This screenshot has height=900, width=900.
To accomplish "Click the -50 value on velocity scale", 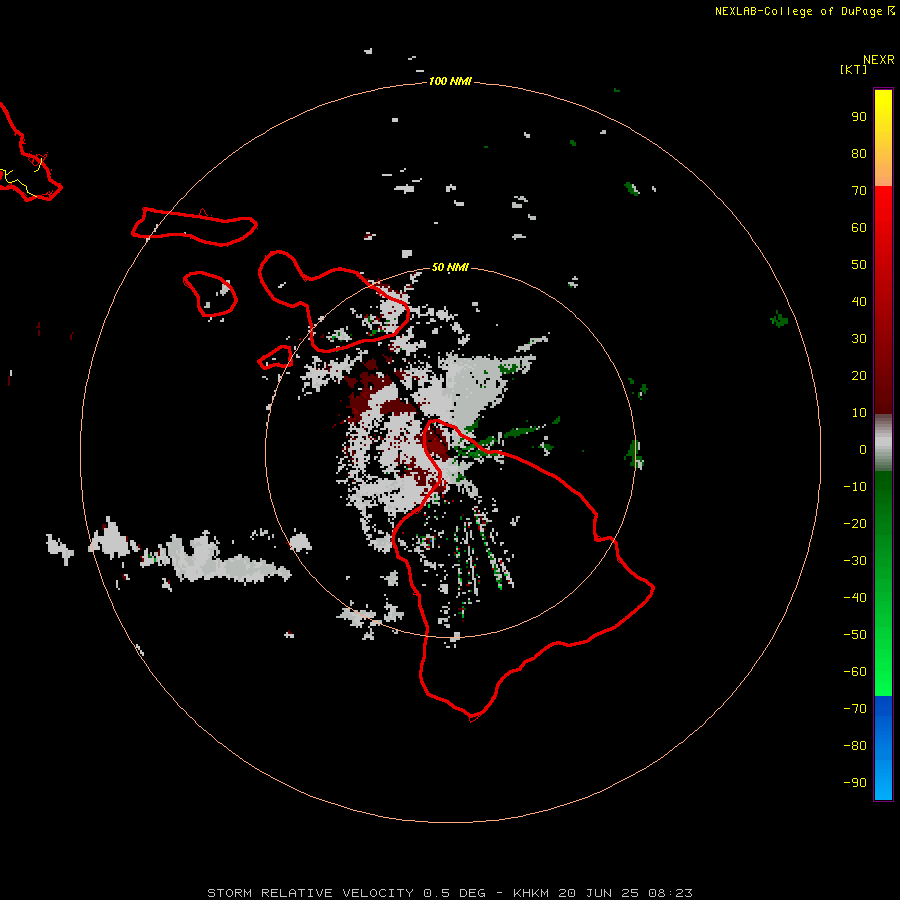I will [855, 635].
